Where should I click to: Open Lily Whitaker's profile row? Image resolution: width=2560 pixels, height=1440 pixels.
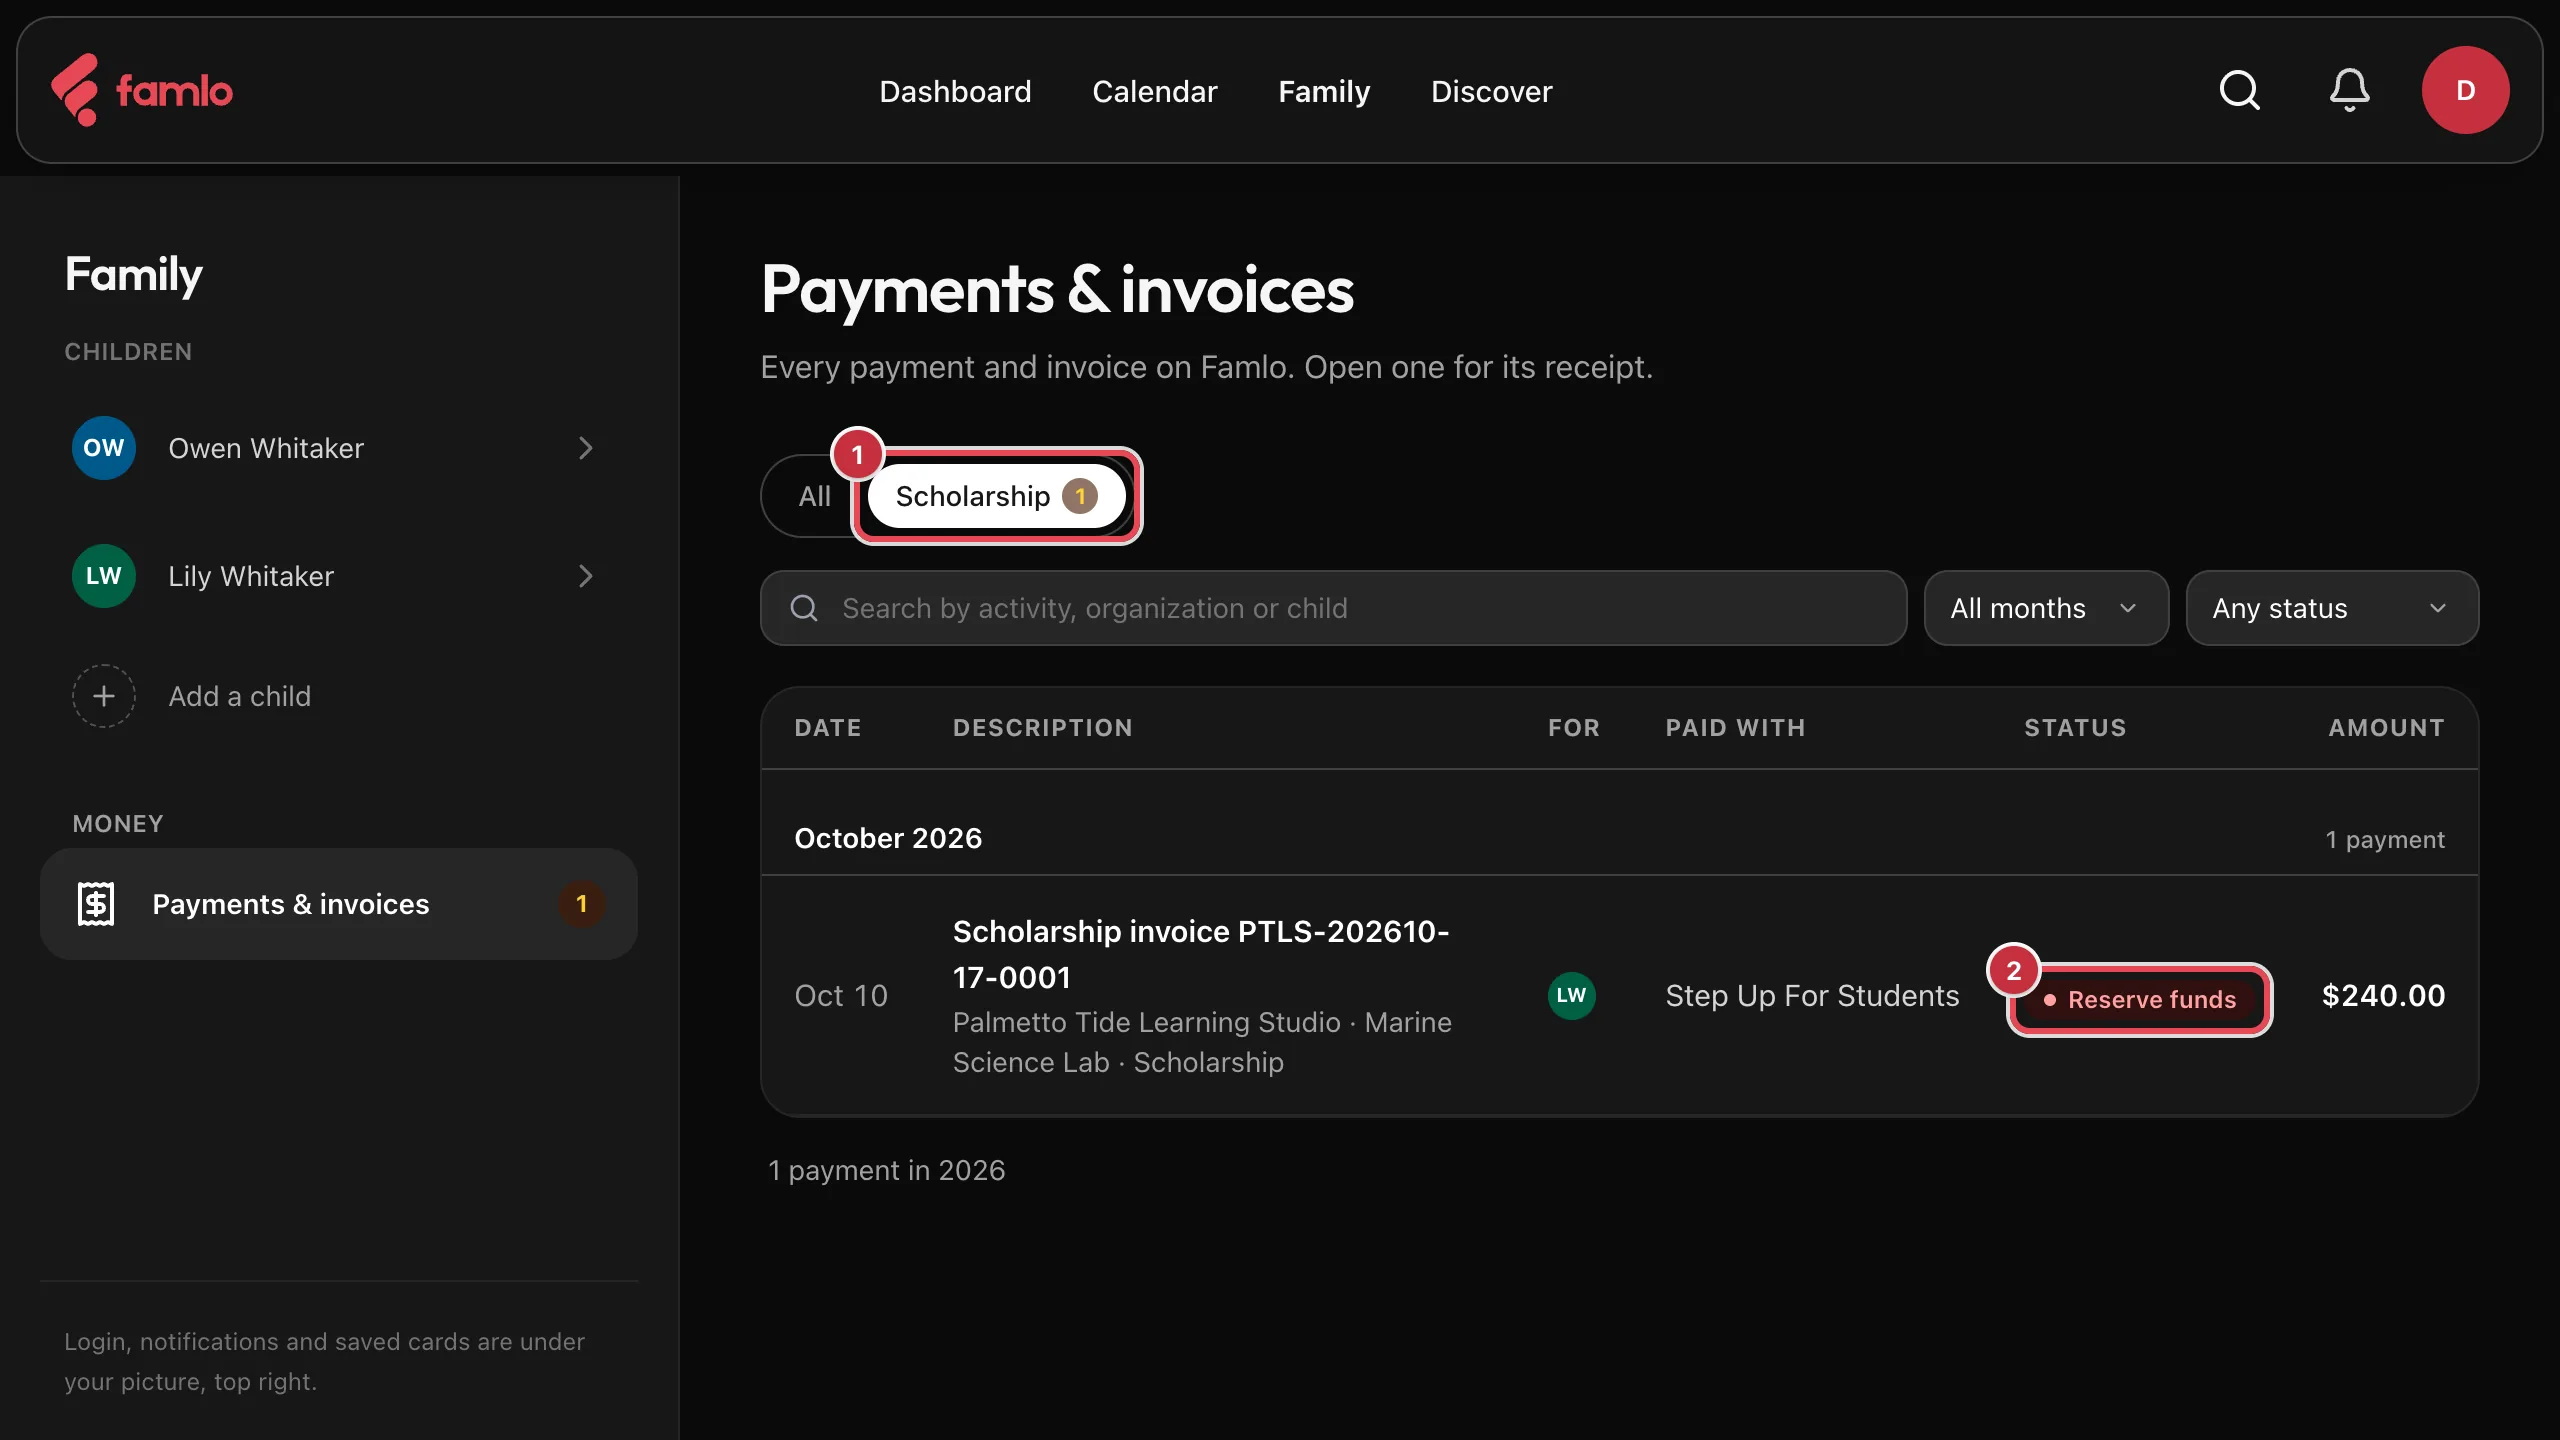339,576
